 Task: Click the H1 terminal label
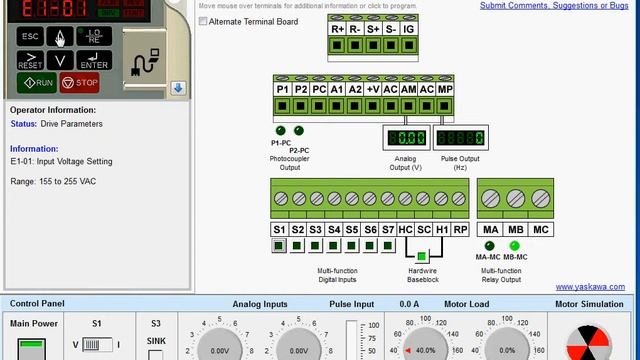tap(442, 230)
